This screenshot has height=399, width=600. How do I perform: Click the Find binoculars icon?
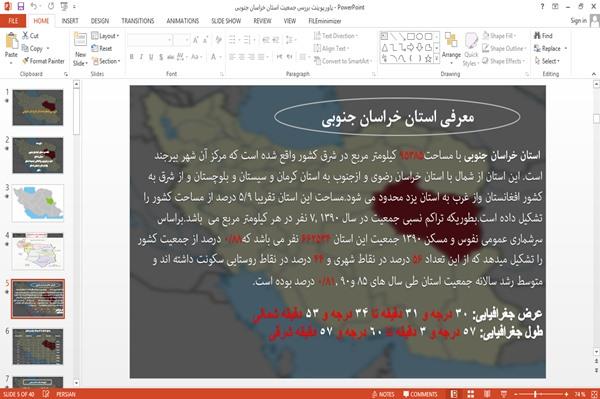(537, 36)
